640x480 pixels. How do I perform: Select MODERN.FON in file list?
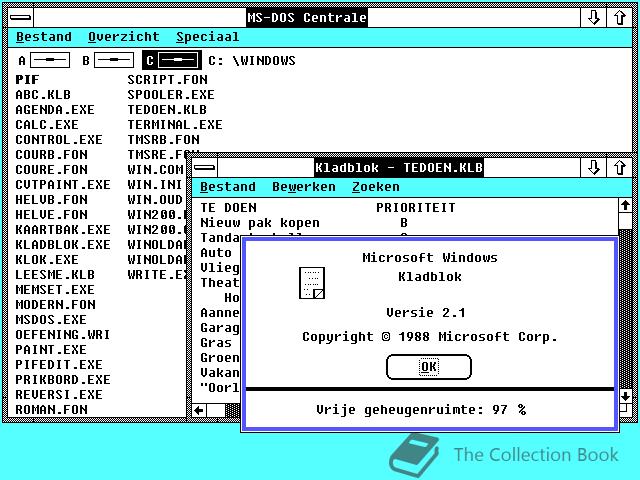56,305
